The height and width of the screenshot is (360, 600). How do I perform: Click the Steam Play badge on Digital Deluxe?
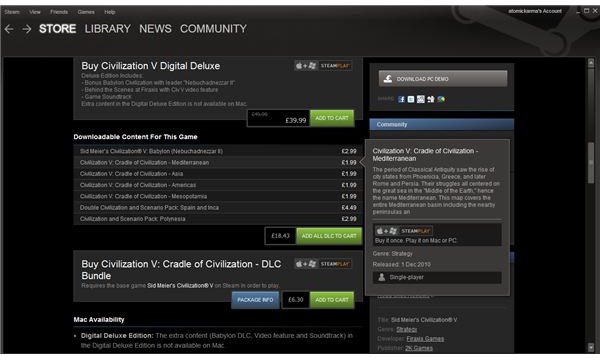point(323,66)
